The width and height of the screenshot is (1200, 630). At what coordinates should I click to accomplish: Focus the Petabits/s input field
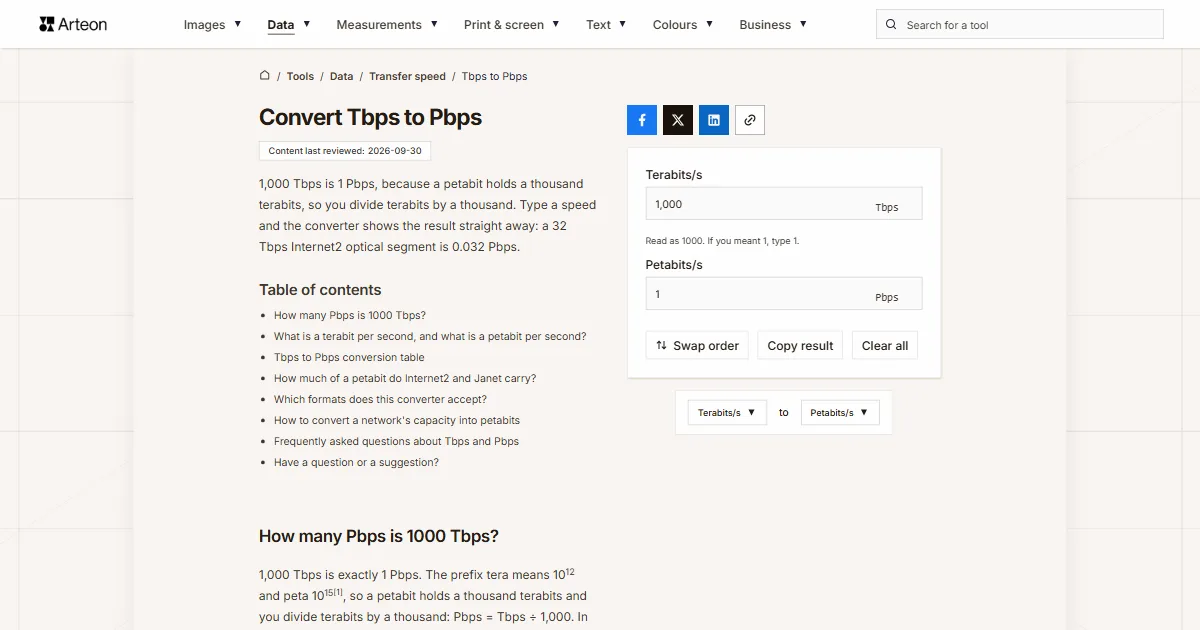(x=784, y=294)
